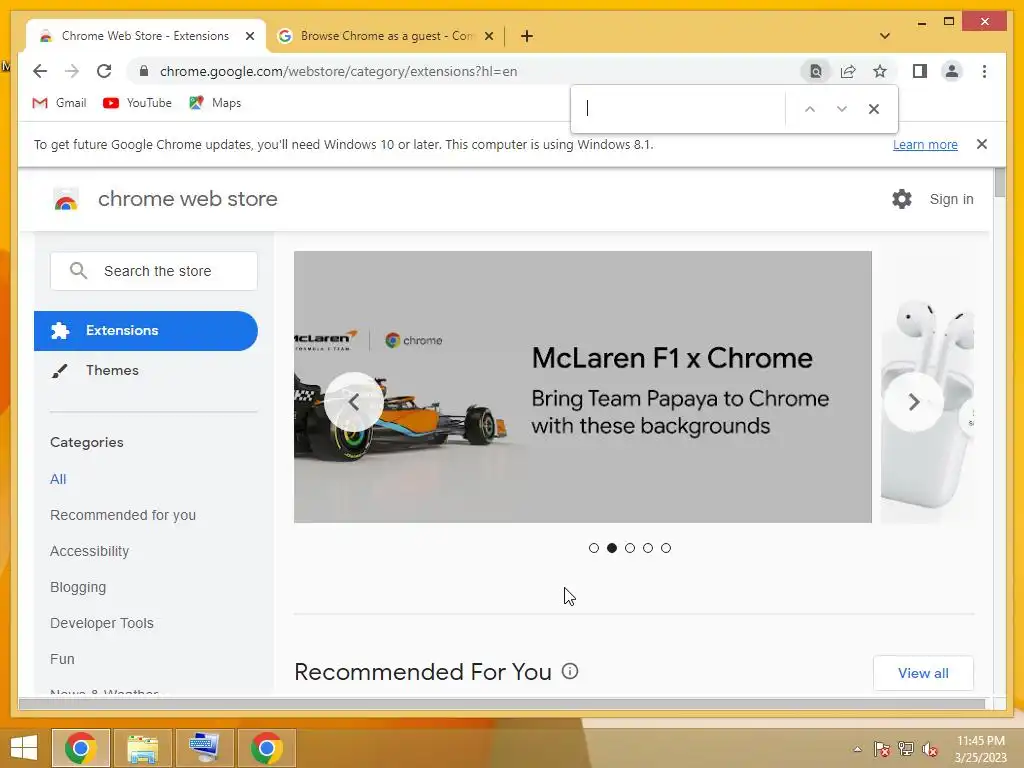Select the third carousel dot
This screenshot has width=1024, height=768.
(630, 548)
